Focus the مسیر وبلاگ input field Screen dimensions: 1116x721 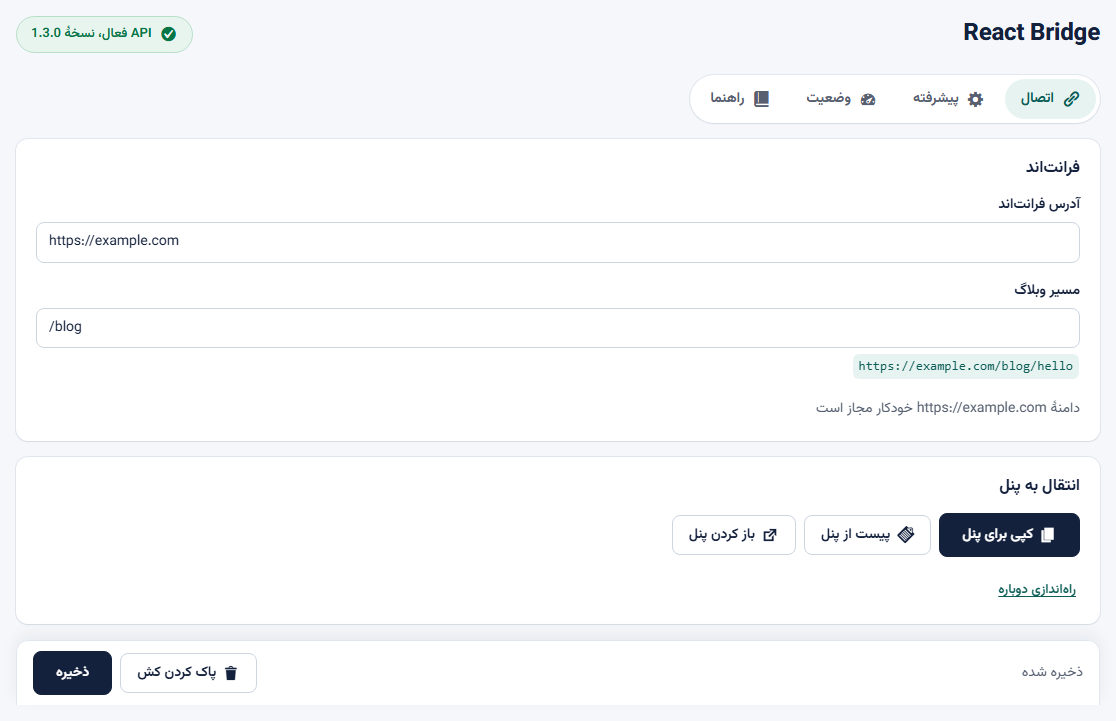(558, 328)
